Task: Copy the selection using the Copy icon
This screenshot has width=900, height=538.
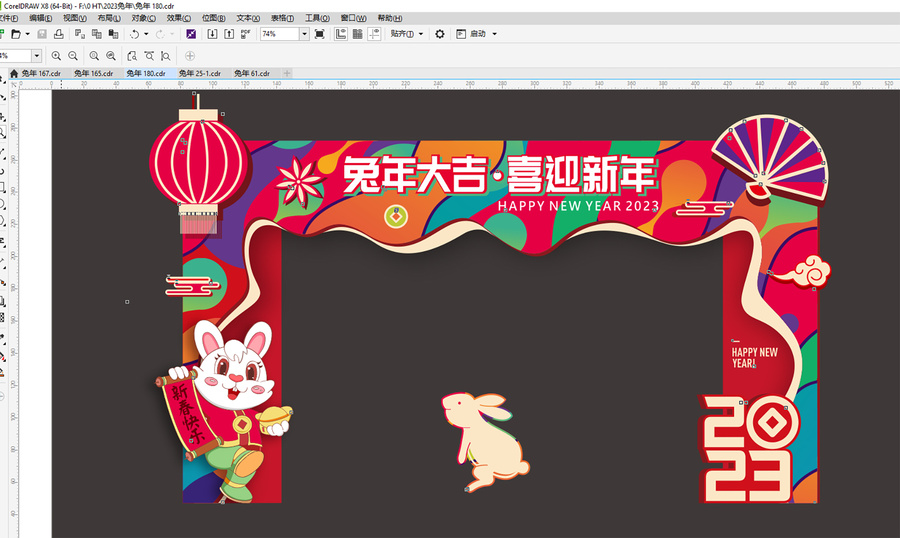Action: 96,34
